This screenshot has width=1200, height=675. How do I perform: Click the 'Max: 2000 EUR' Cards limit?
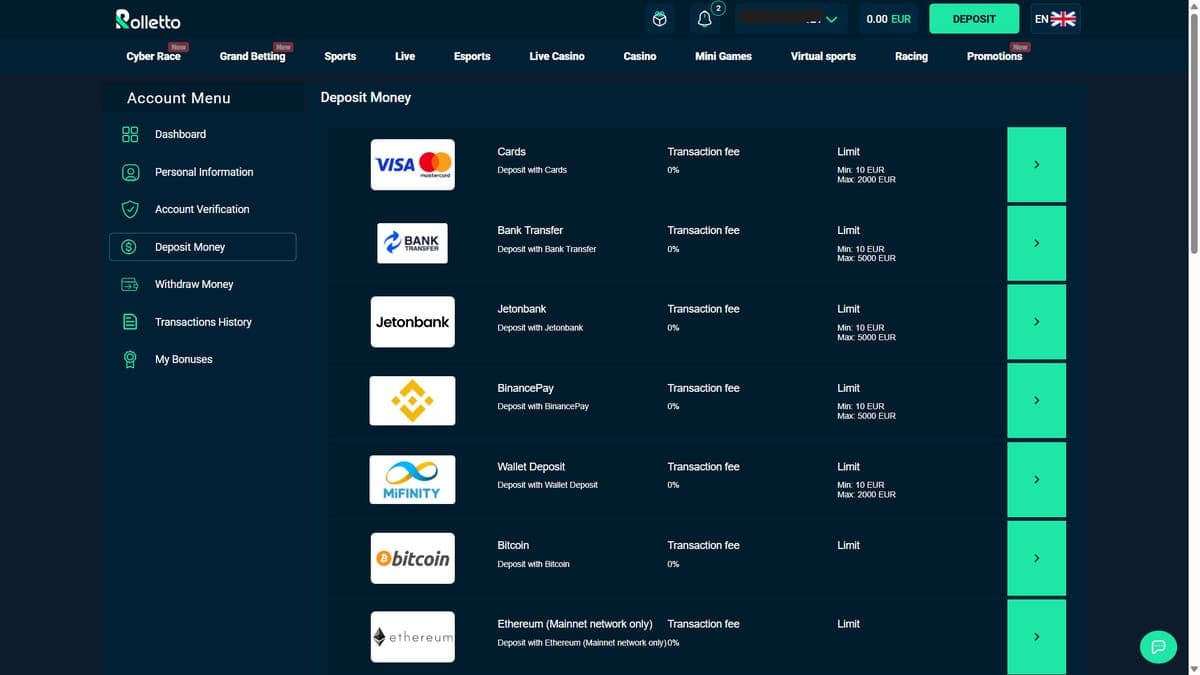coord(866,180)
